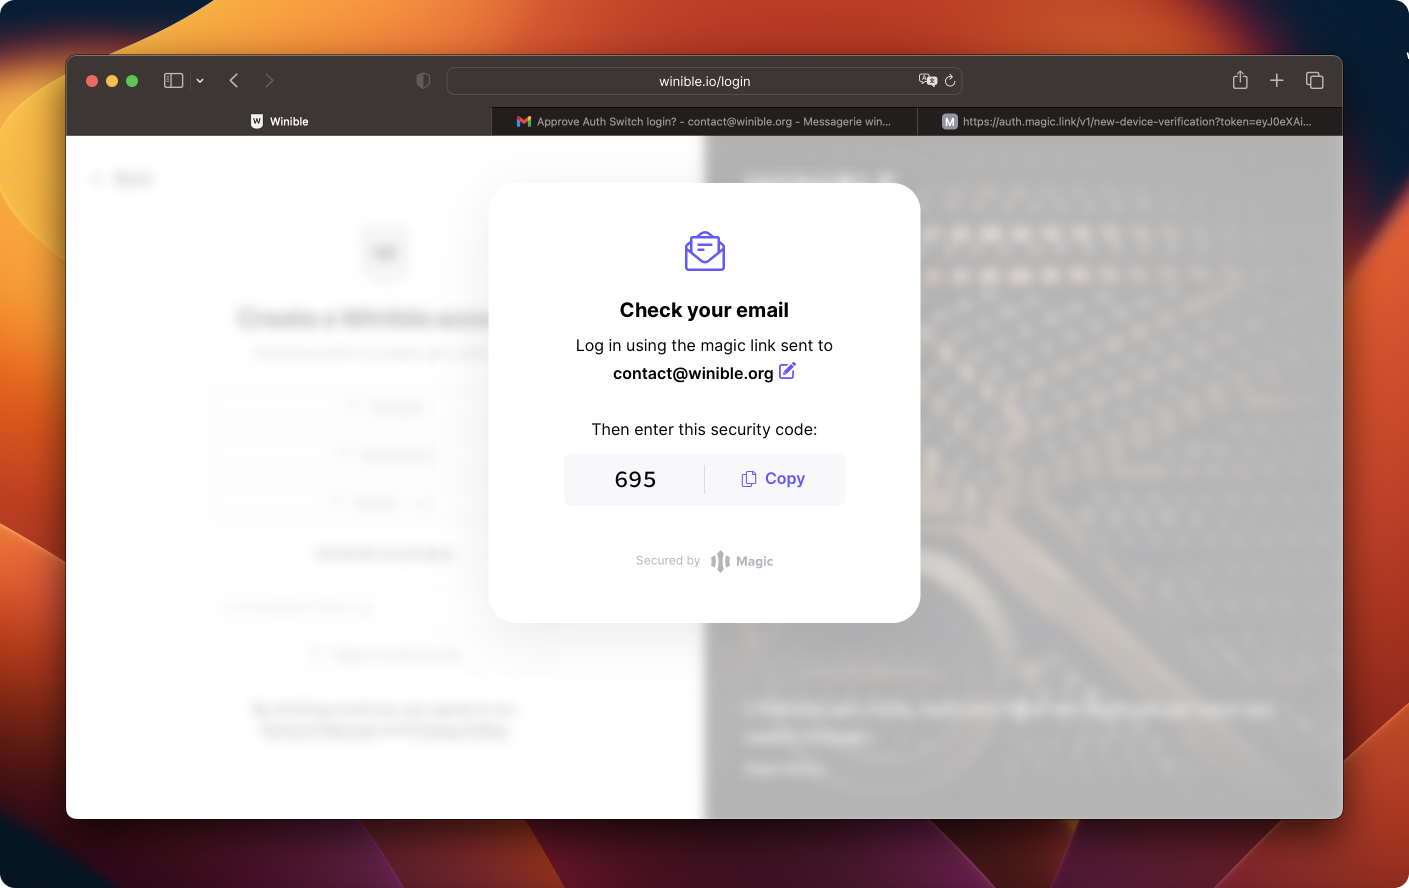Screen dimensions: 1409x888
Task: Switch to the auth.magic.link tab
Action: tap(1129, 121)
